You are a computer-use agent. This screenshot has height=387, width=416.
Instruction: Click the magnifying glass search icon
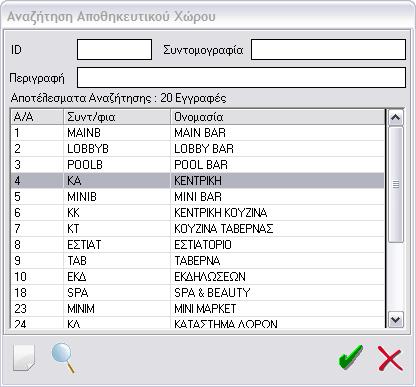(x=63, y=358)
